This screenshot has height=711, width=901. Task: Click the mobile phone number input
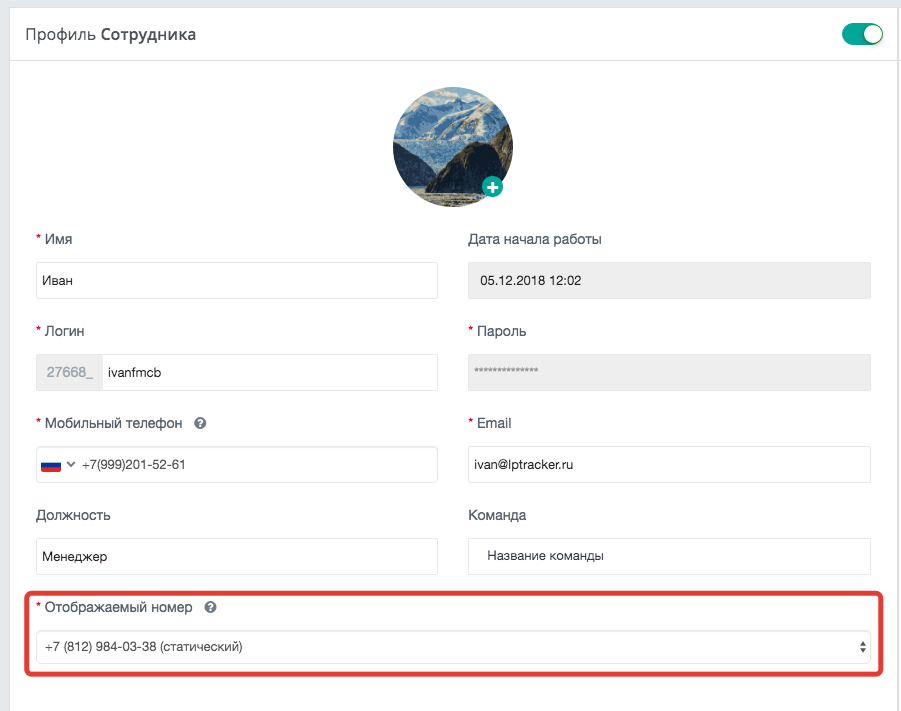pyautogui.click(x=257, y=464)
